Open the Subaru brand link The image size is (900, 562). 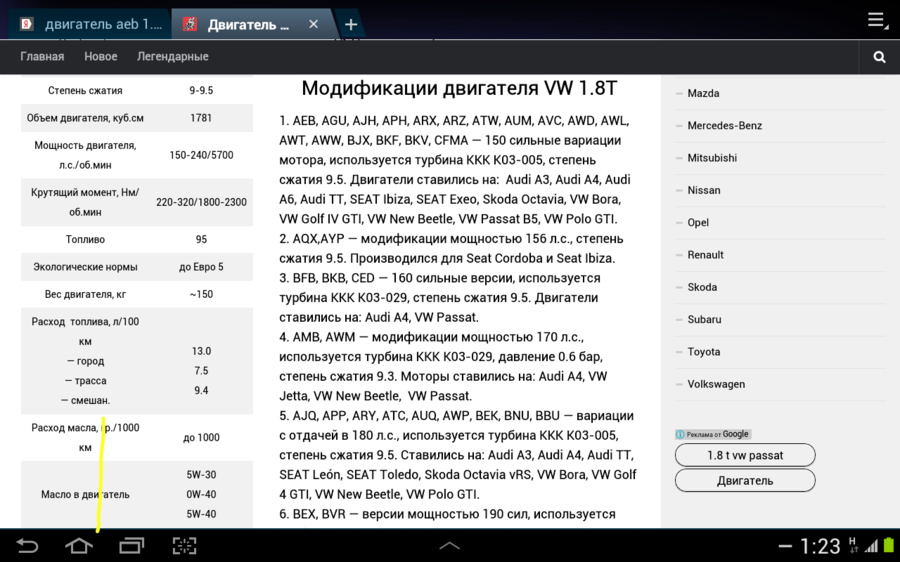704,319
